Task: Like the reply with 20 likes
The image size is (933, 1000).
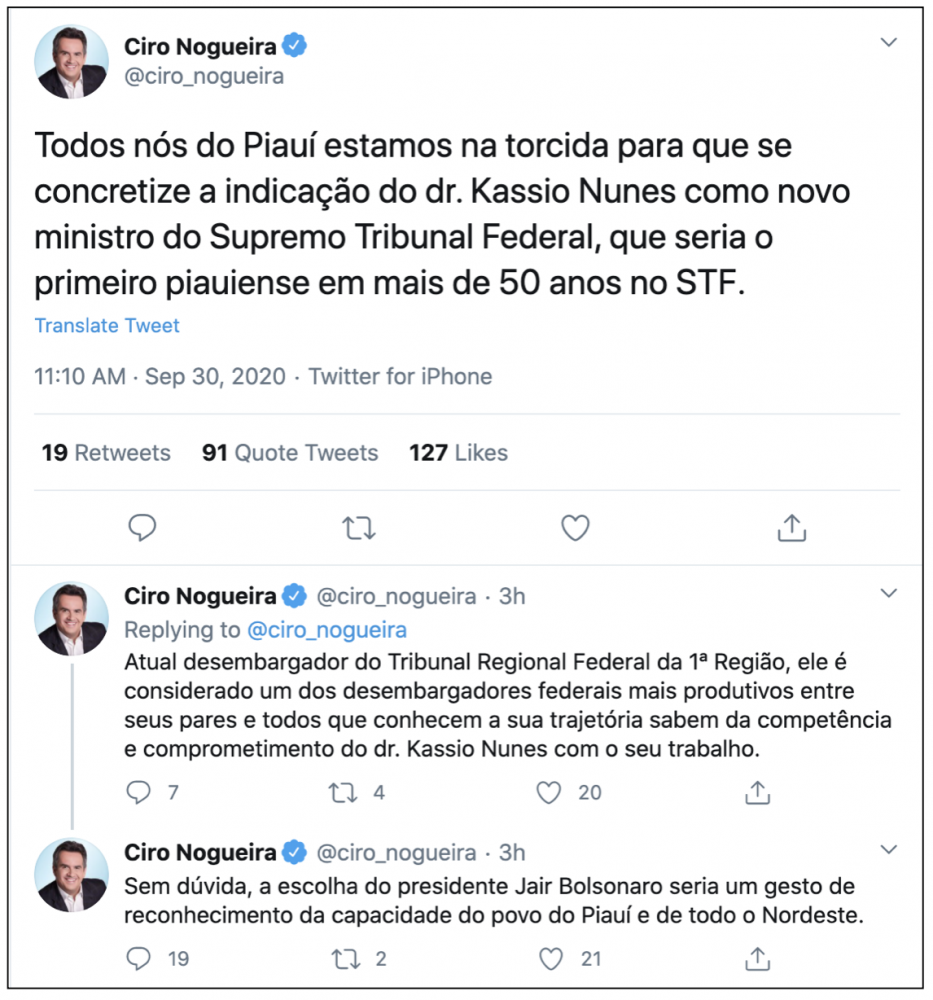Action: click(x=549, y=793)
